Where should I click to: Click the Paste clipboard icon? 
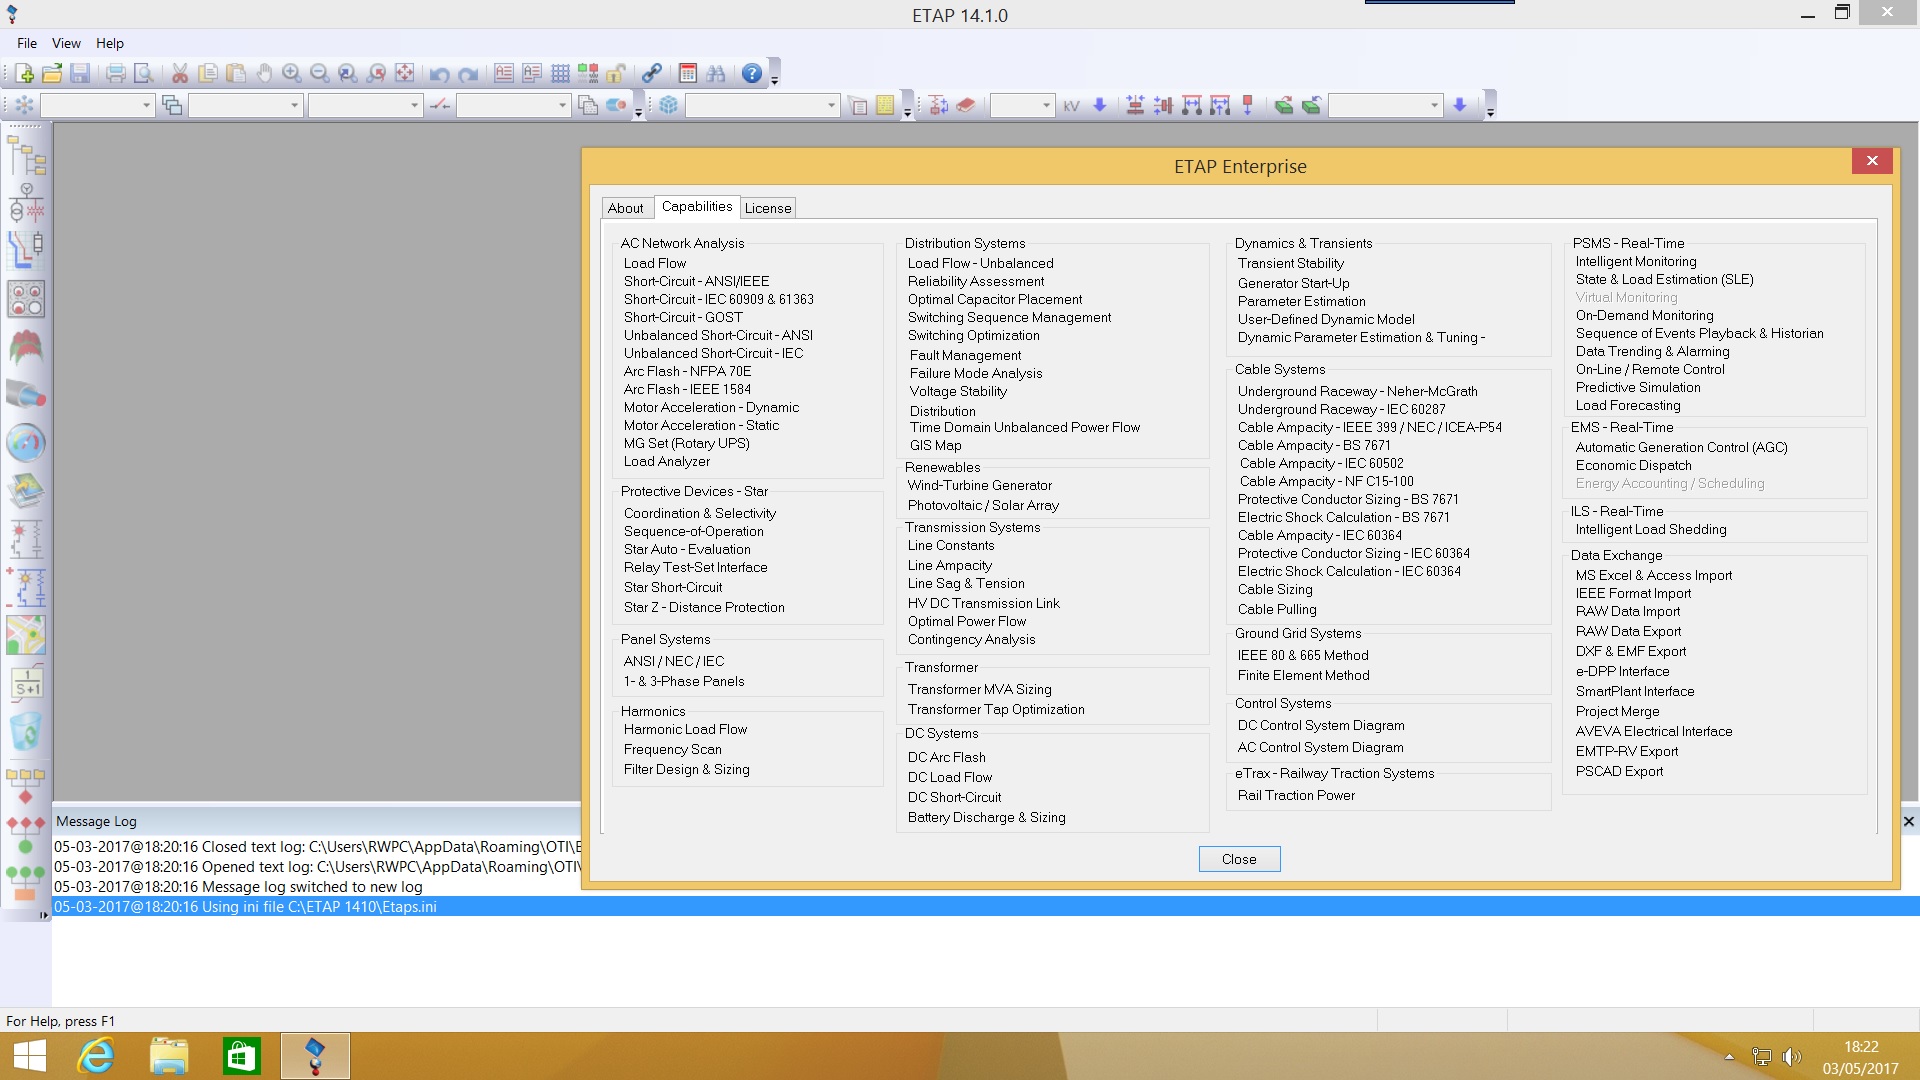pyautogui.click(x=236, y=73)
